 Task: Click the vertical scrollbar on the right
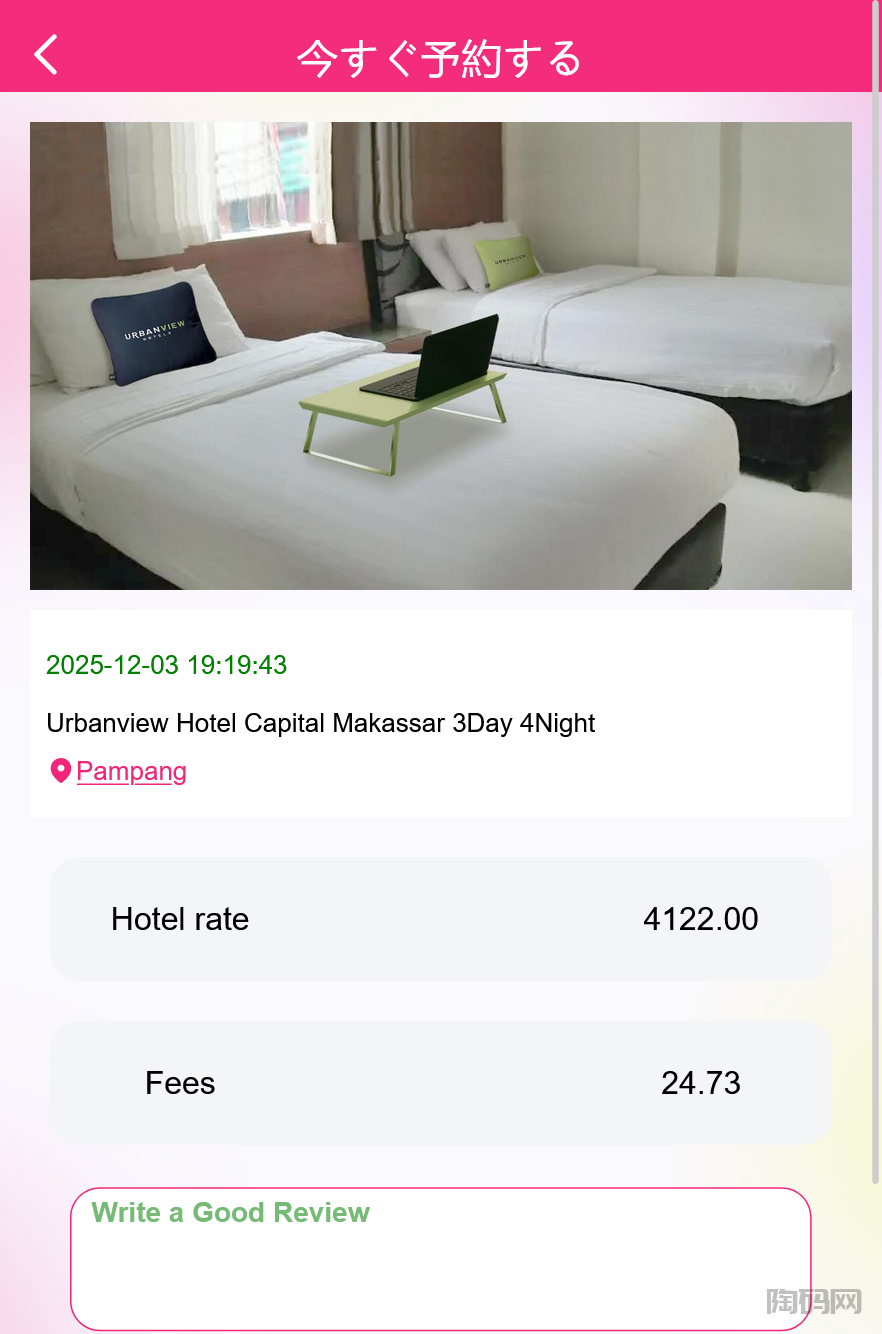(x=876, y=640)
